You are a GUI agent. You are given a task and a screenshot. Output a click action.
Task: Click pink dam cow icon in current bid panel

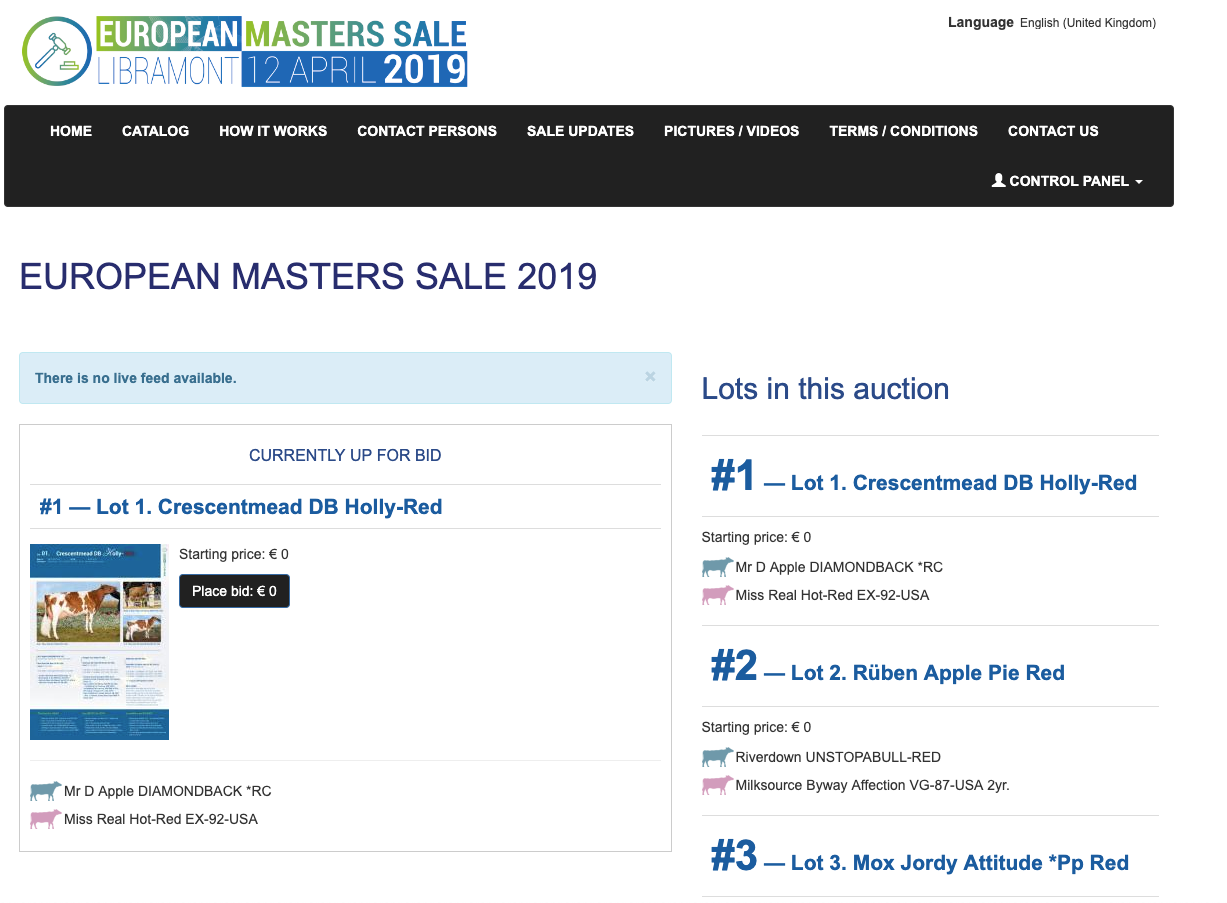pyautogui.click(x=45, y=819)
